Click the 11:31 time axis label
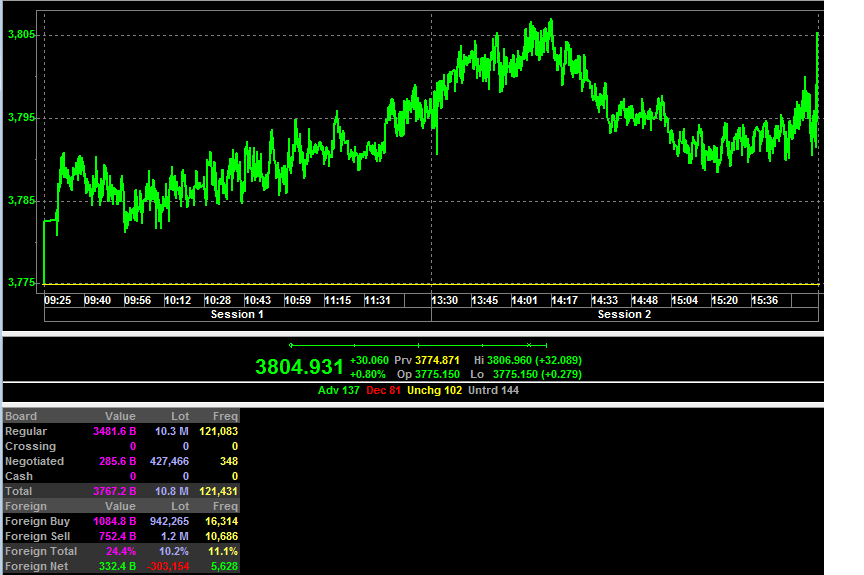Screen dimensions: 864x575 tap(377, 300)
